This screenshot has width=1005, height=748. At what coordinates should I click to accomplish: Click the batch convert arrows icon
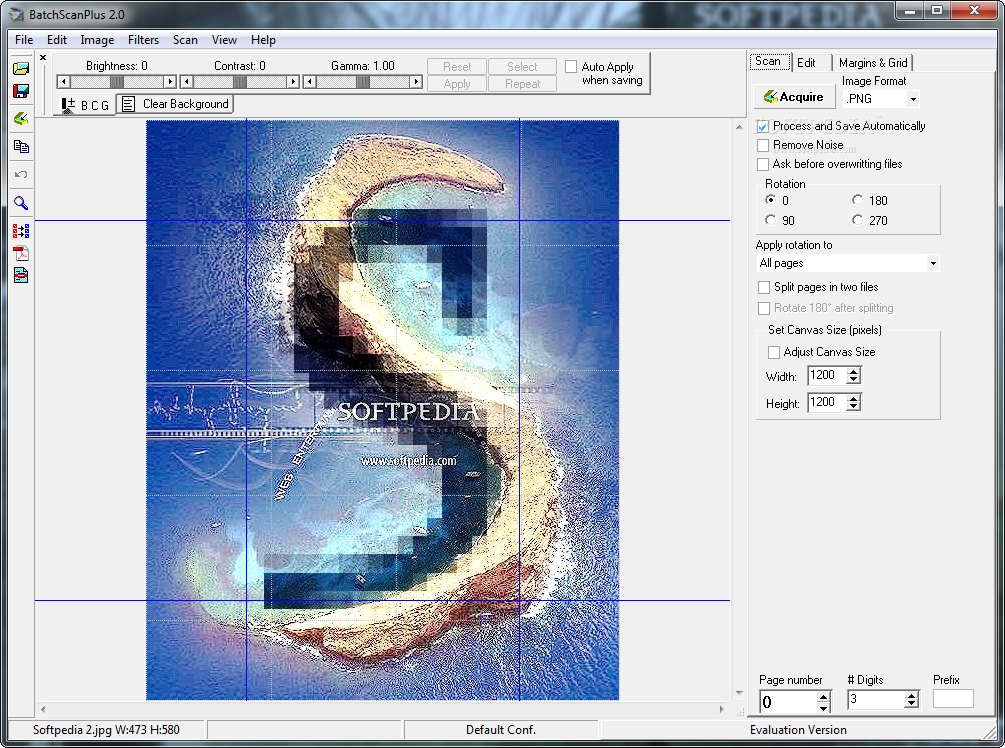[21, 231]
